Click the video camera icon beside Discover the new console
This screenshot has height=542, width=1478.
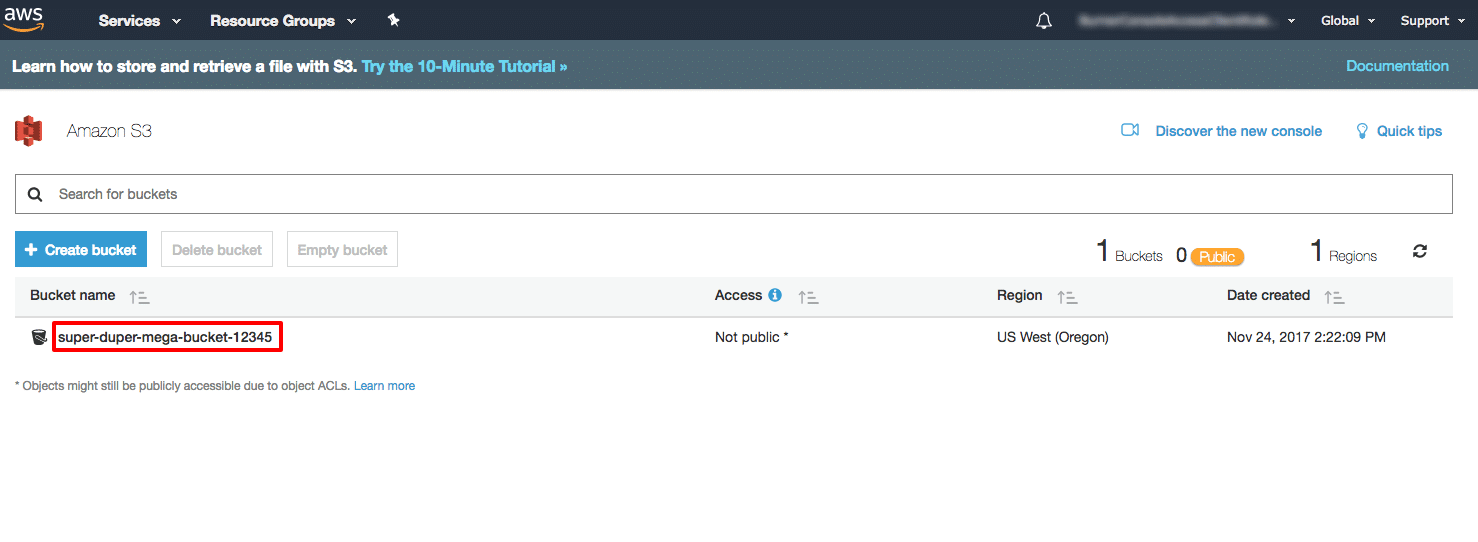[x=1130, y=130]
